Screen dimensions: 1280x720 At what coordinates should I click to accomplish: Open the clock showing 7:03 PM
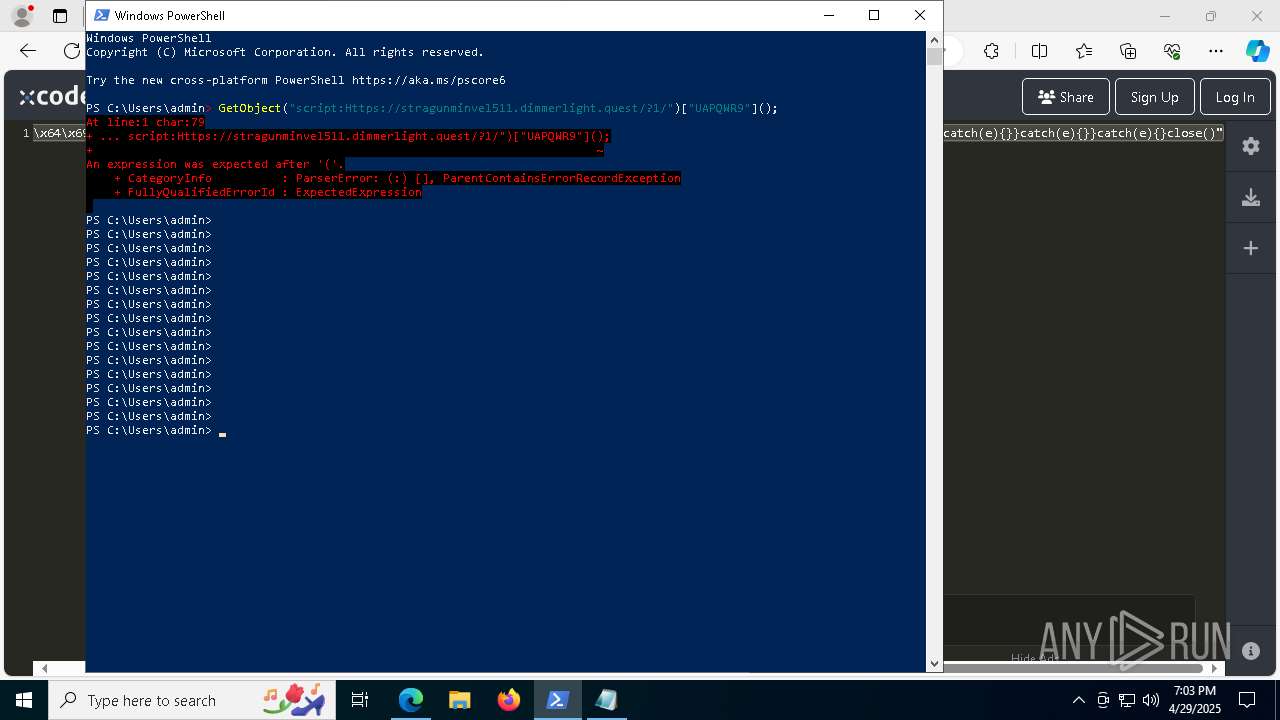(1194, 700)
